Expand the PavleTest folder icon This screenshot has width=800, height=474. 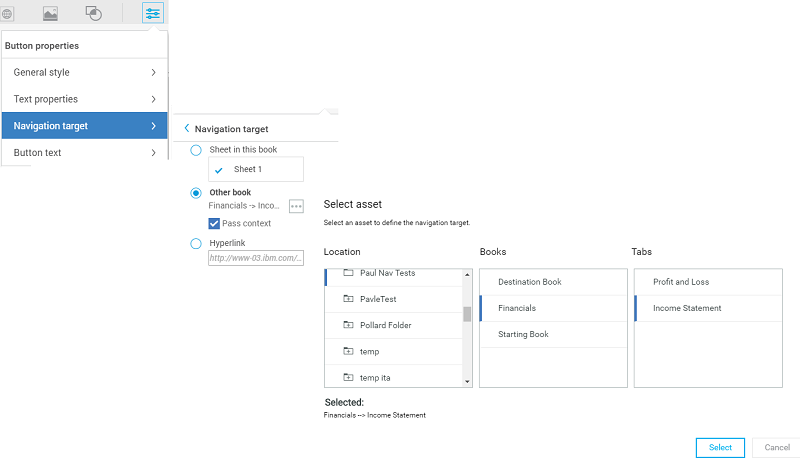(348, 299)
